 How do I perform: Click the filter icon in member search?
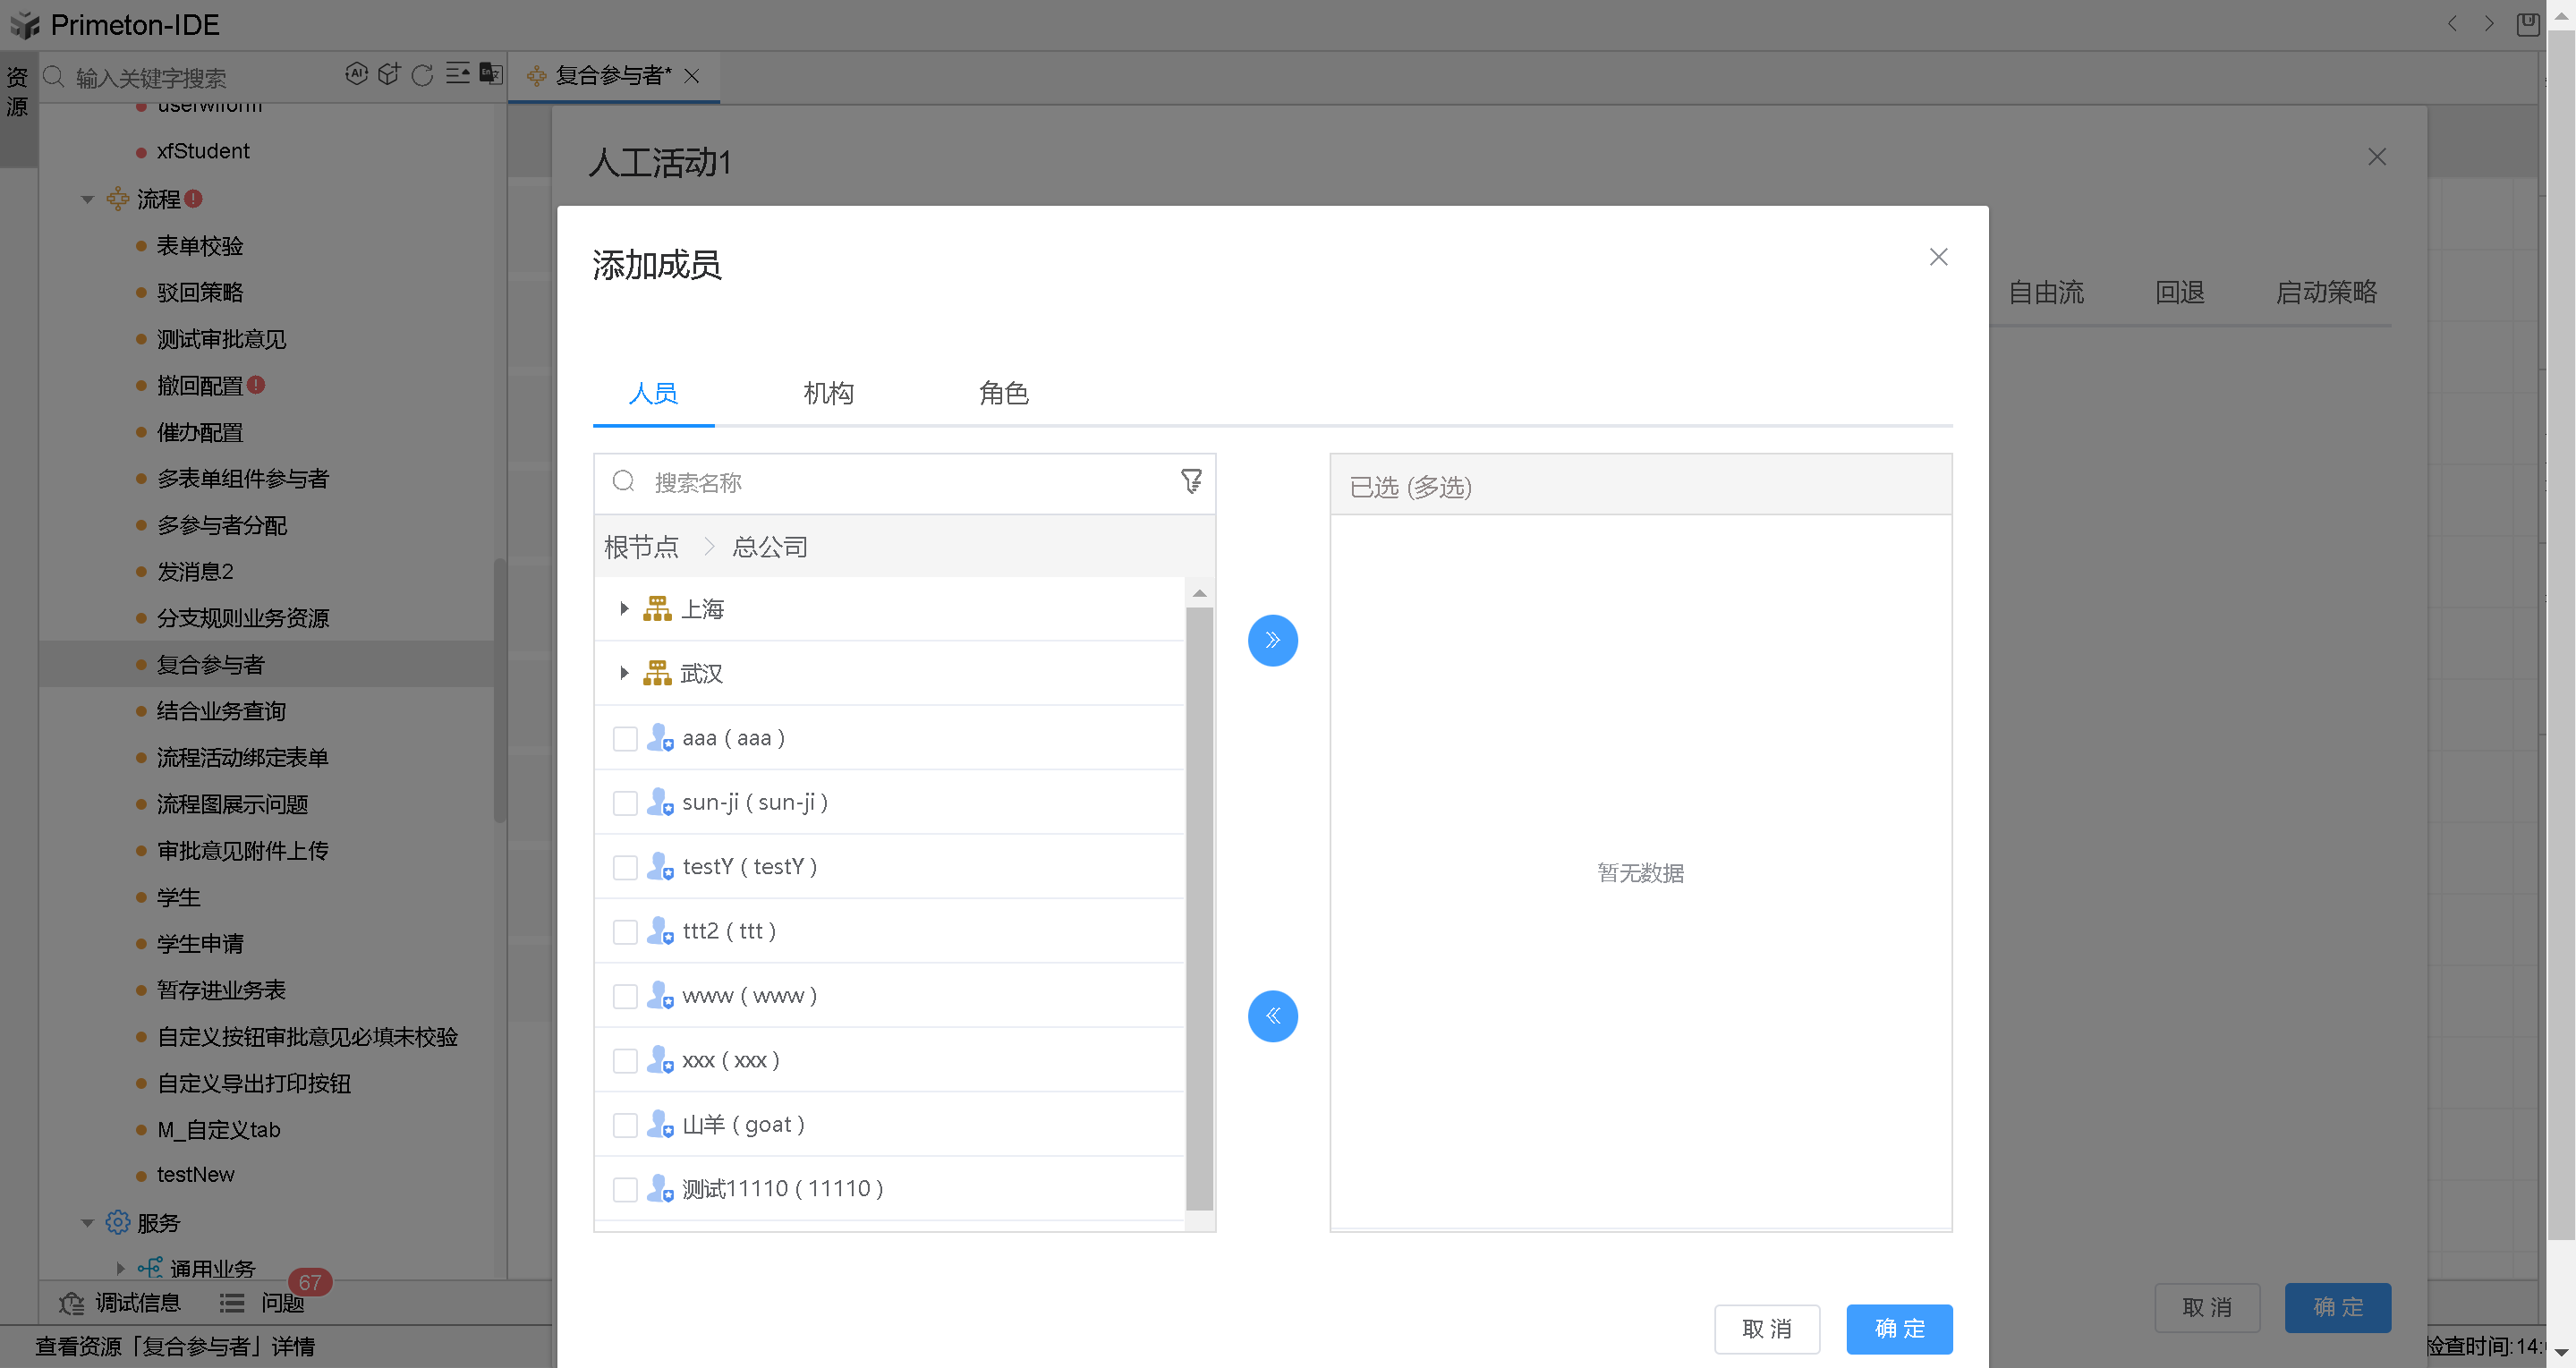1190,481
